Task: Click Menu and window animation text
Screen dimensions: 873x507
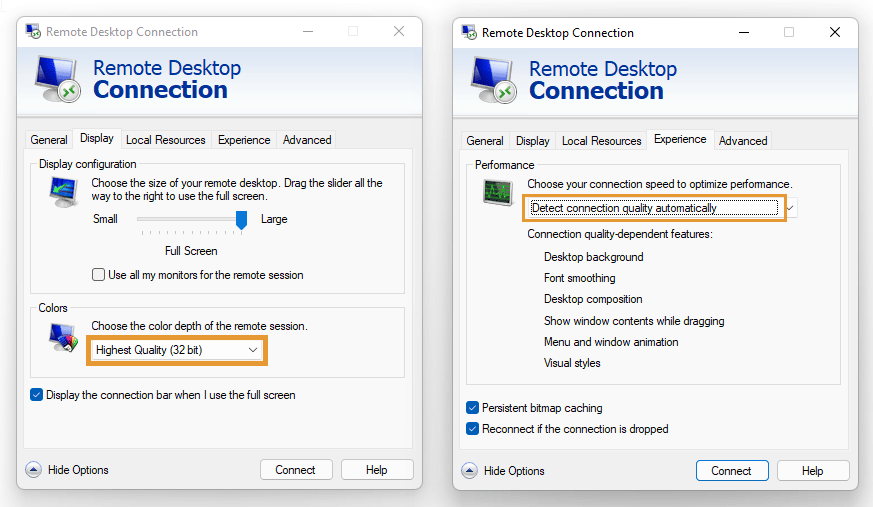Action: click(611, 342)
